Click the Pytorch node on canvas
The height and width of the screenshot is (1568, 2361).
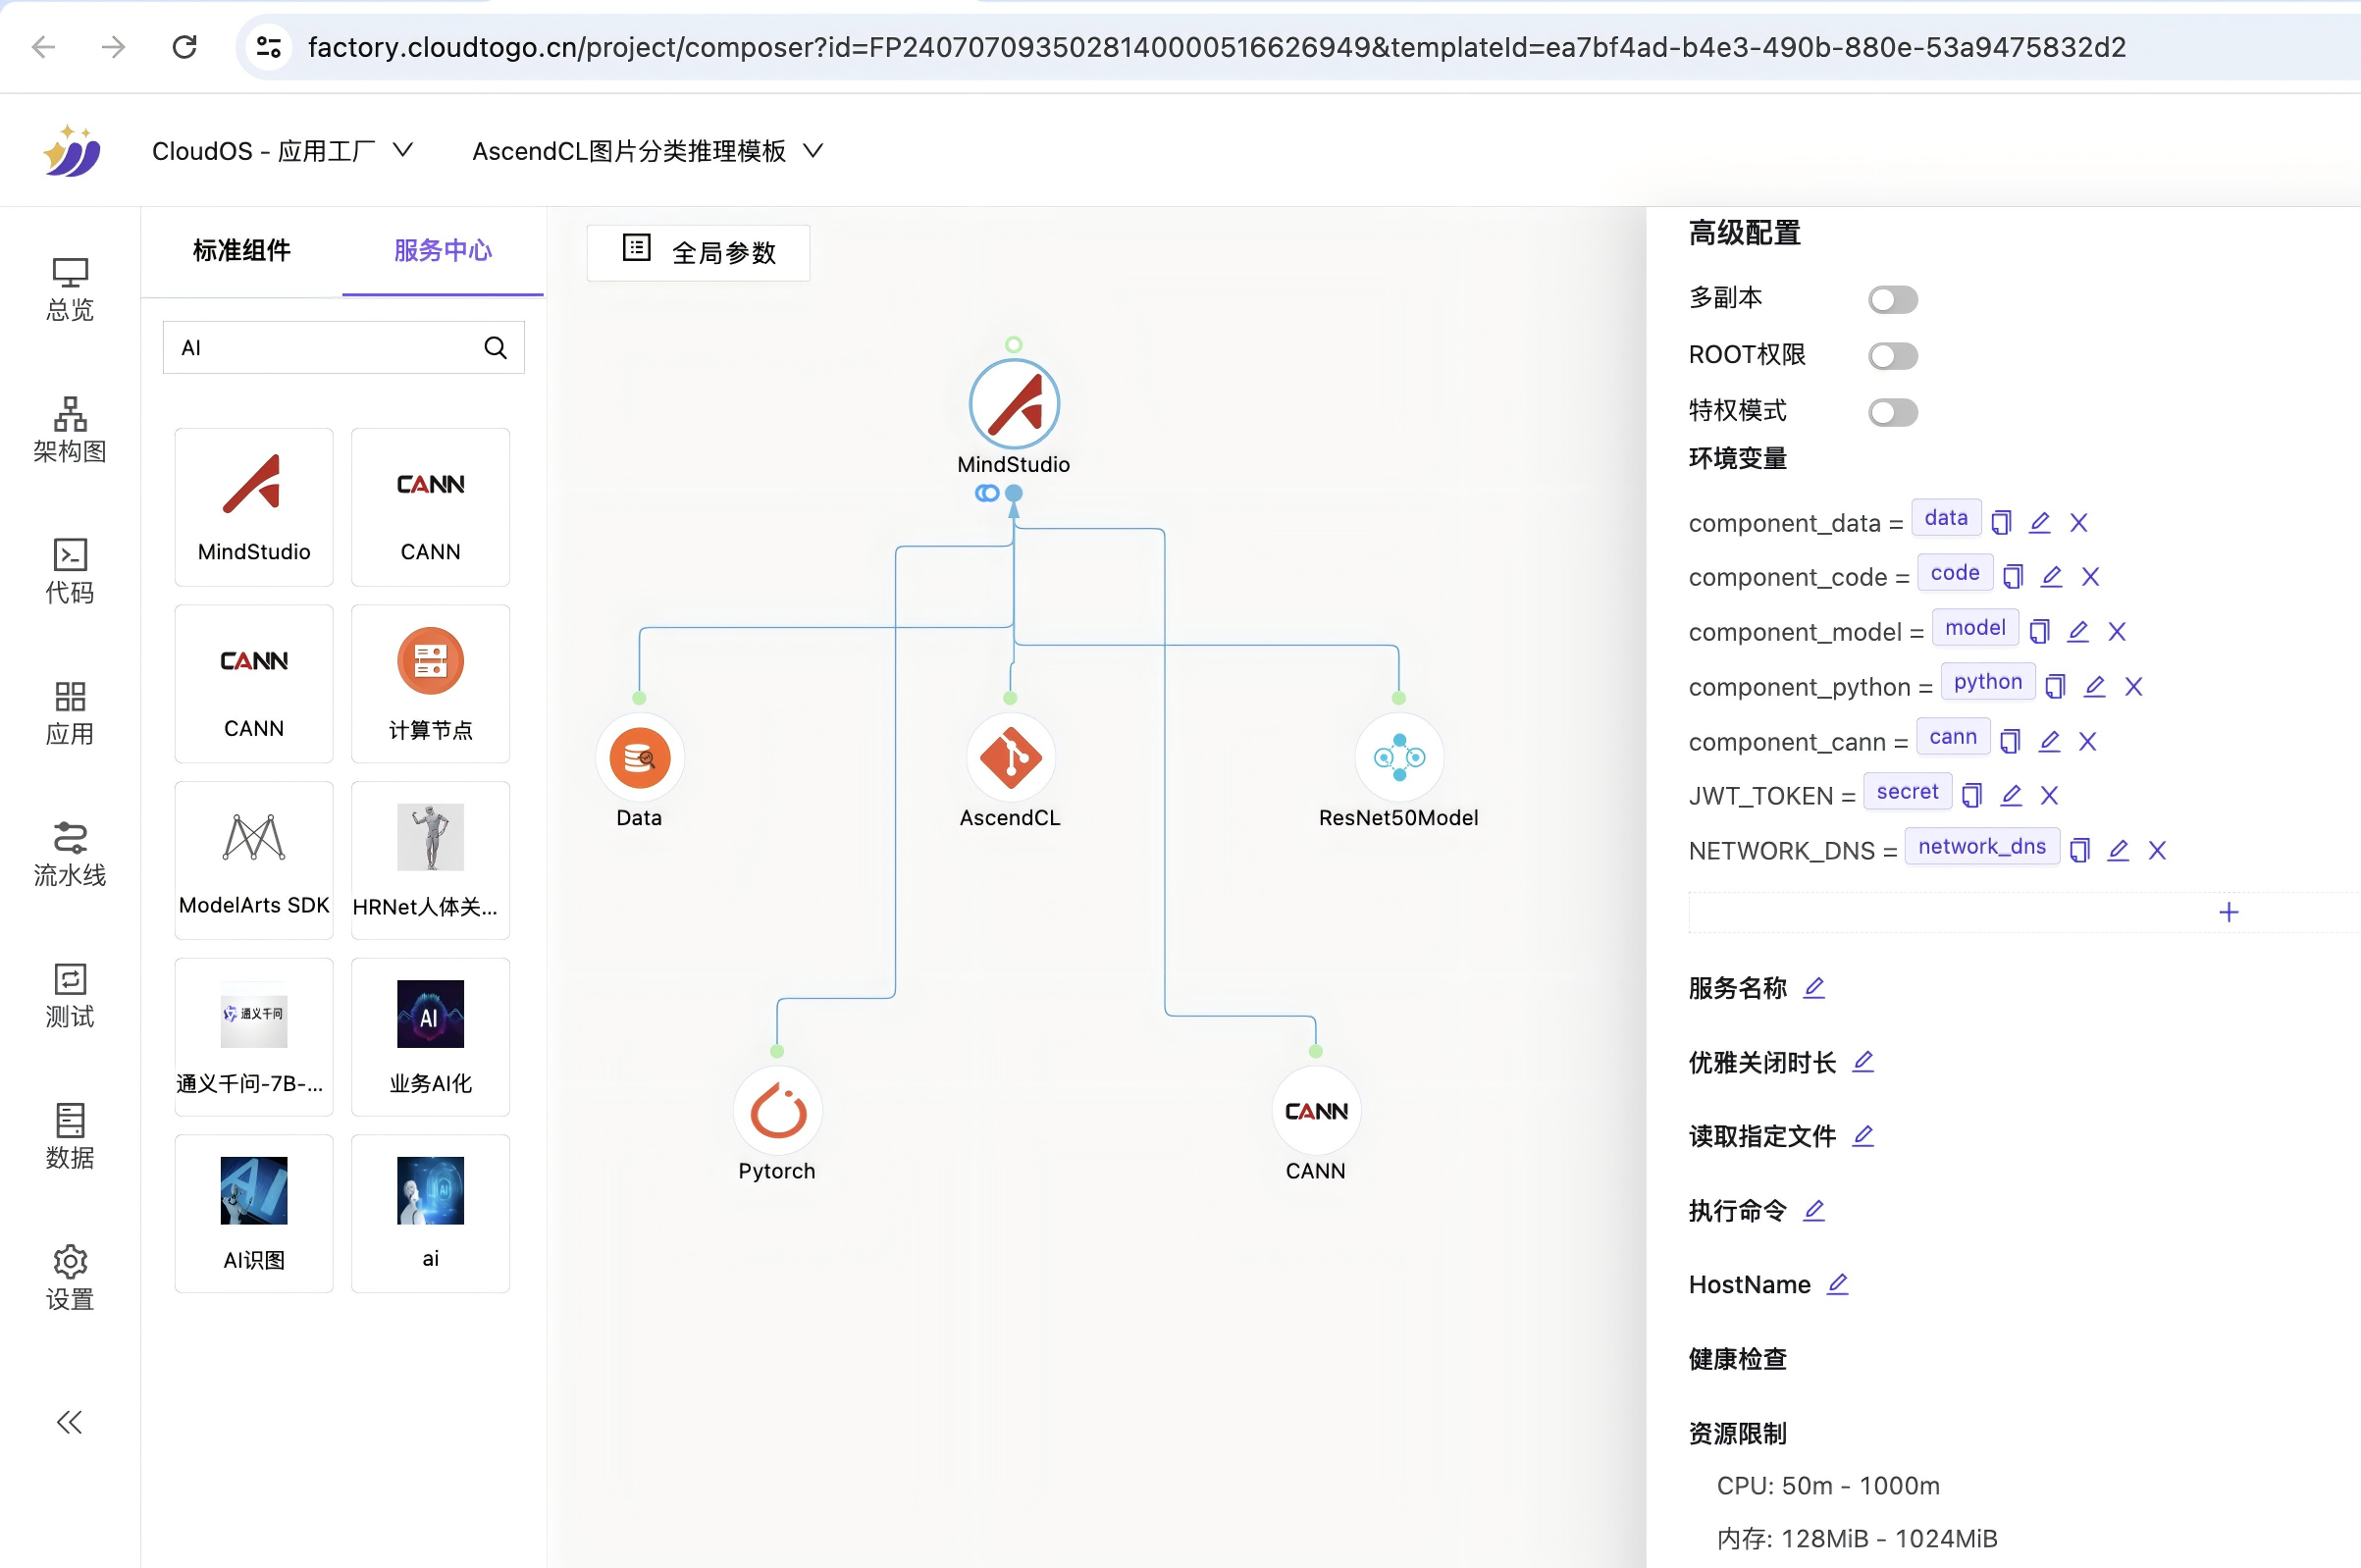pos(777,1111)
